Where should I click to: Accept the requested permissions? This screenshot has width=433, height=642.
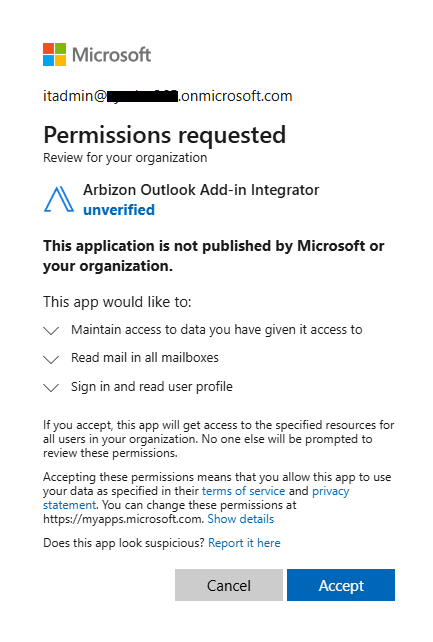click(341, 585)
